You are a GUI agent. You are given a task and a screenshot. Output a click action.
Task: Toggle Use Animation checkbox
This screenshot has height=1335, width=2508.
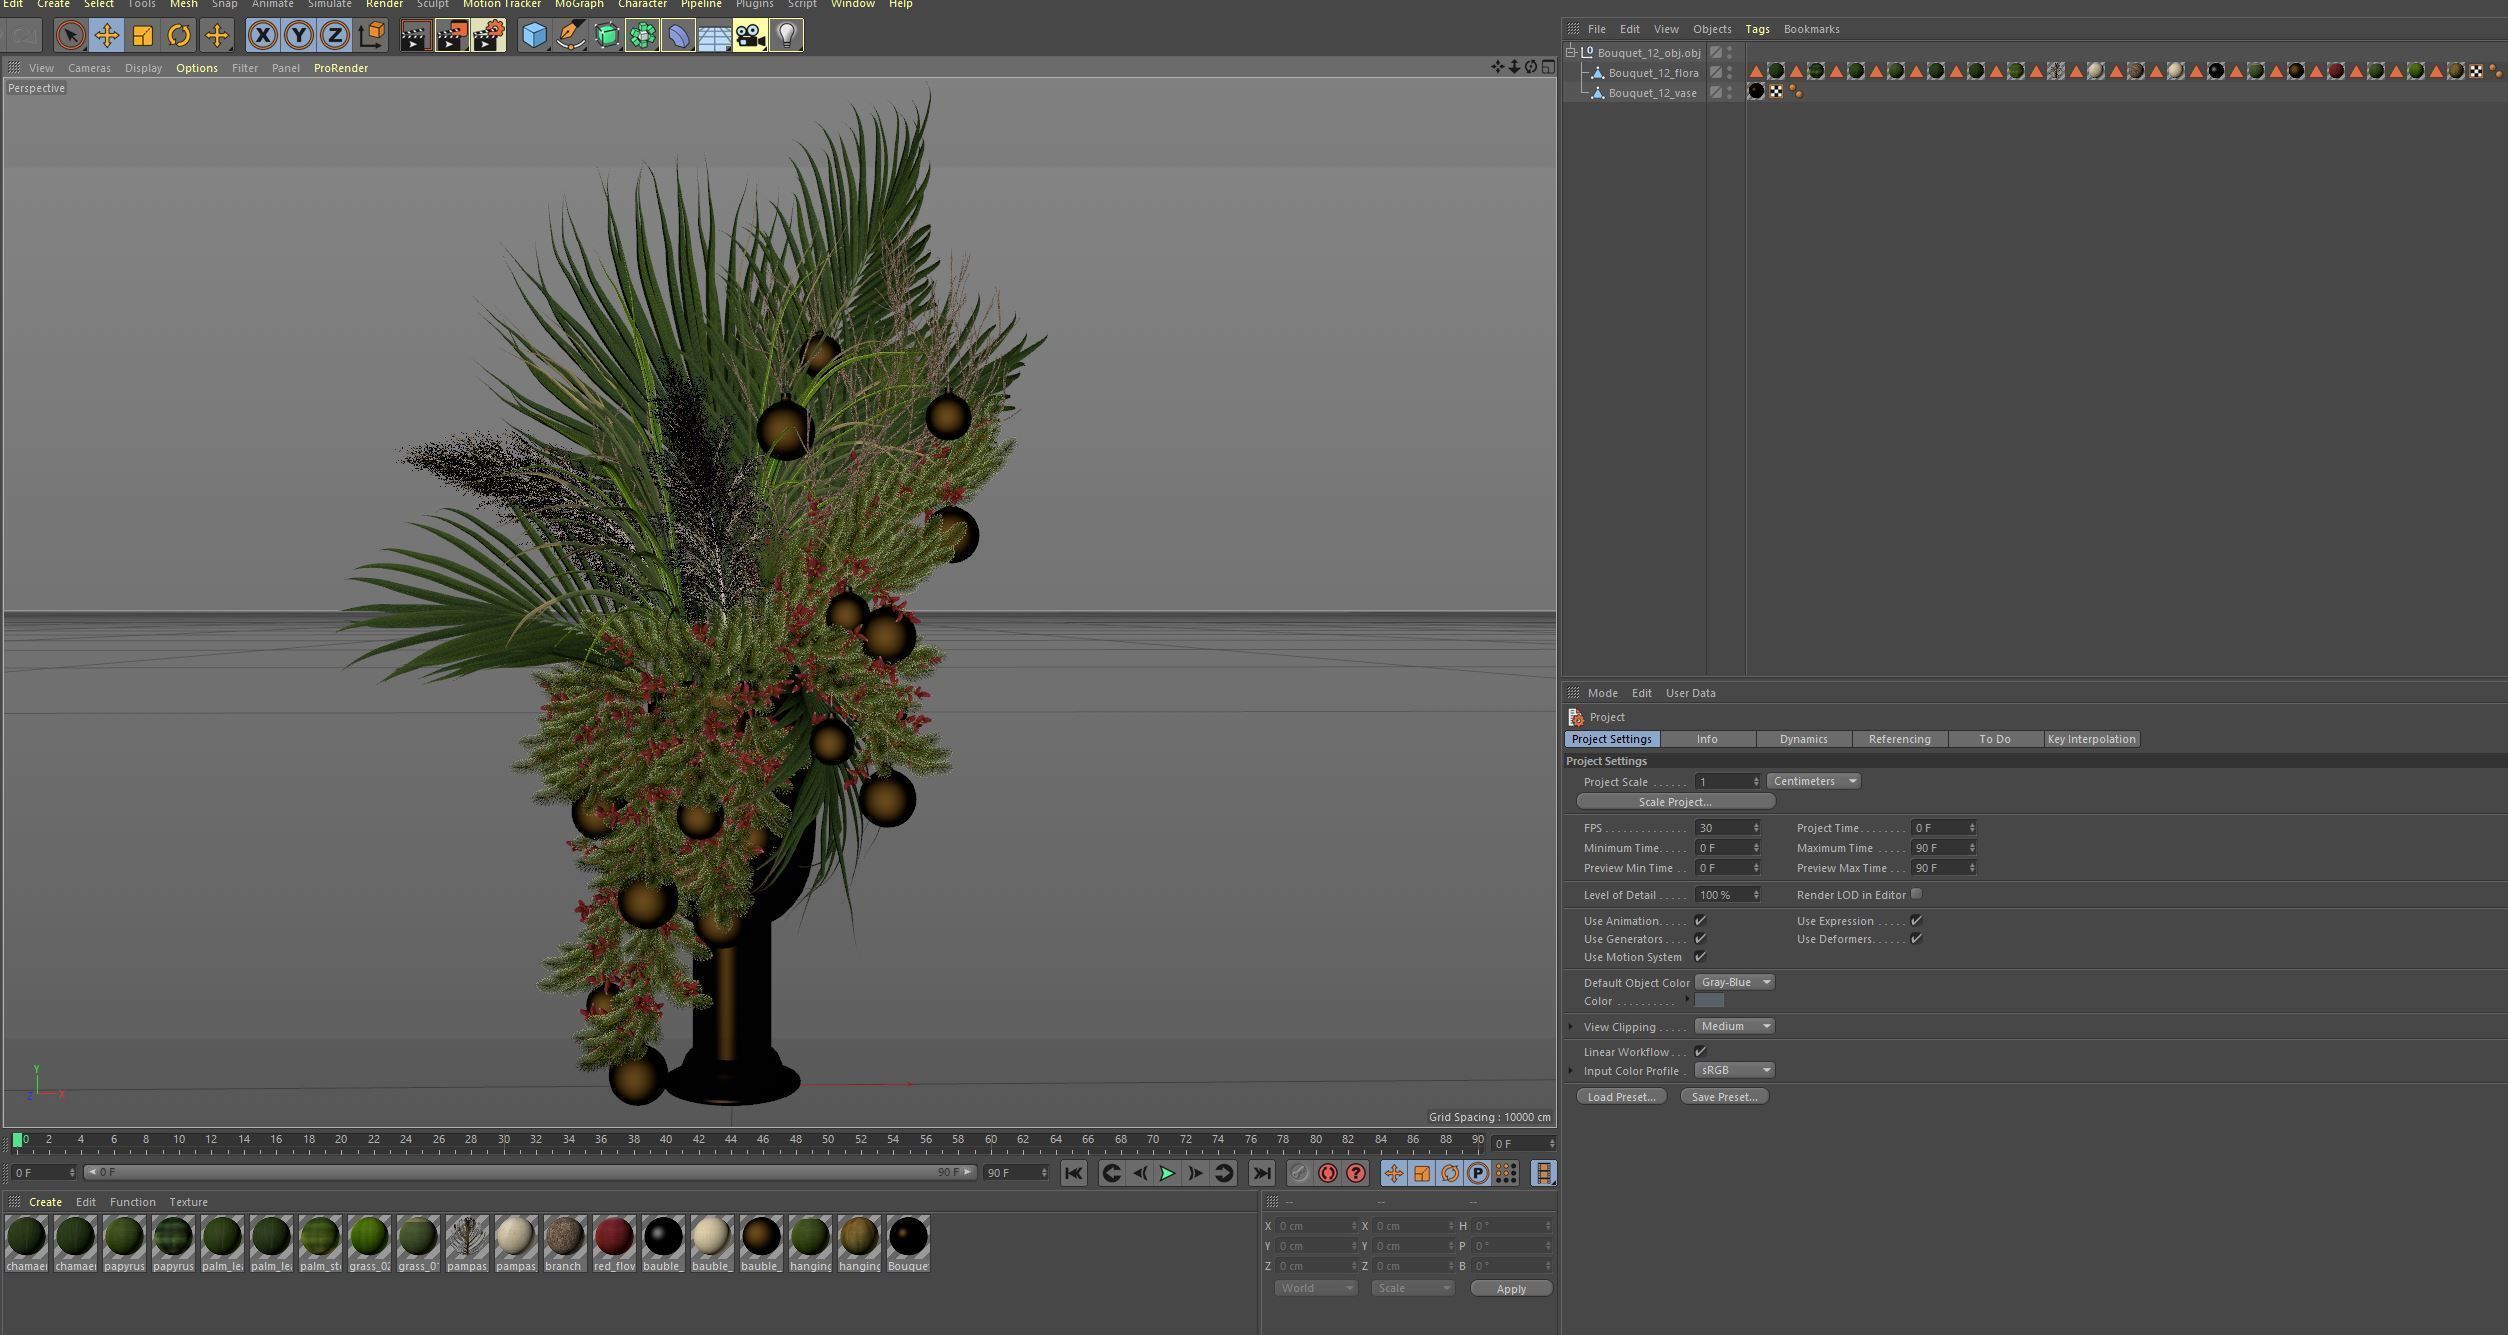tap(1700, 921)
